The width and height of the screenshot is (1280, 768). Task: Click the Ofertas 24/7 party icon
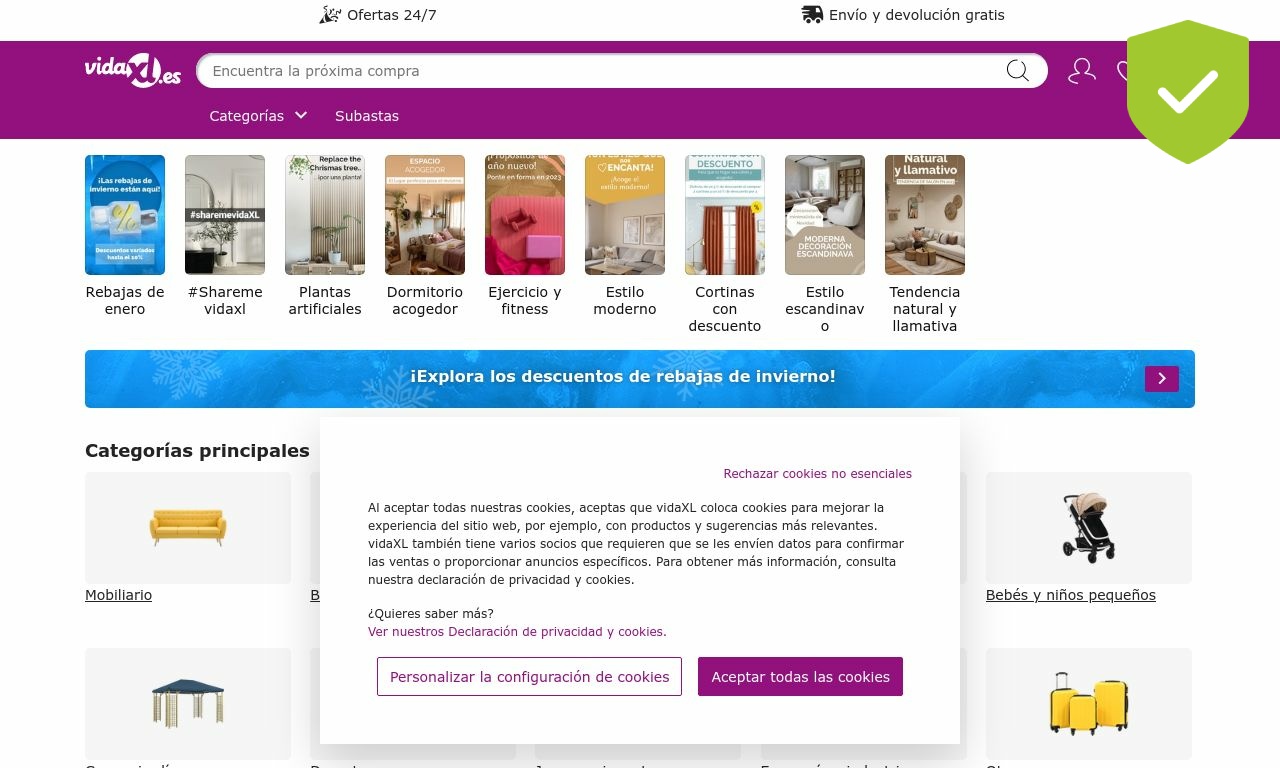pyautogui.click(x=330, y=15)
